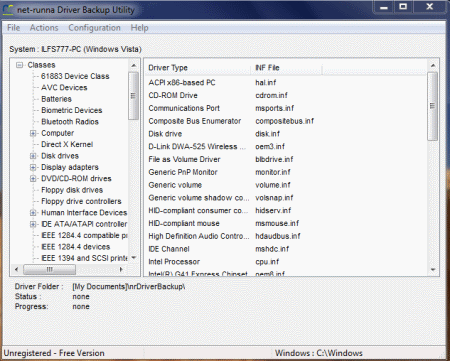Select Floppy disk drives in tree
450x361 pixels.
(72, 190)
